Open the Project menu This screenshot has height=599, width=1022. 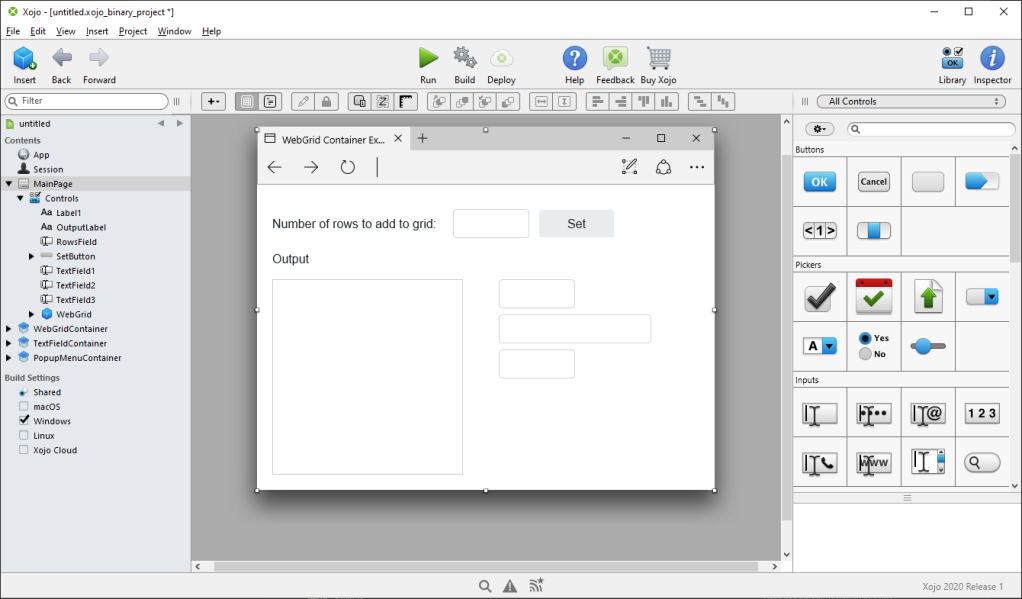point(132,31)
